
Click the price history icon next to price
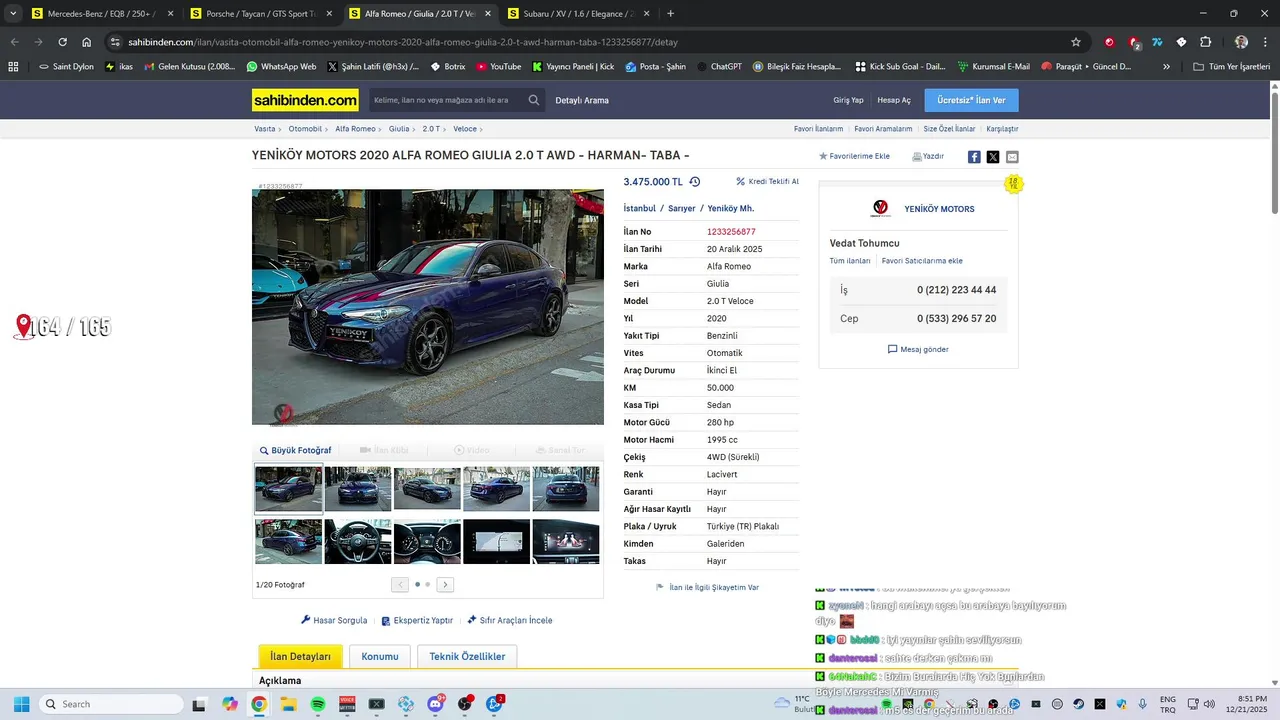(695, 182)
